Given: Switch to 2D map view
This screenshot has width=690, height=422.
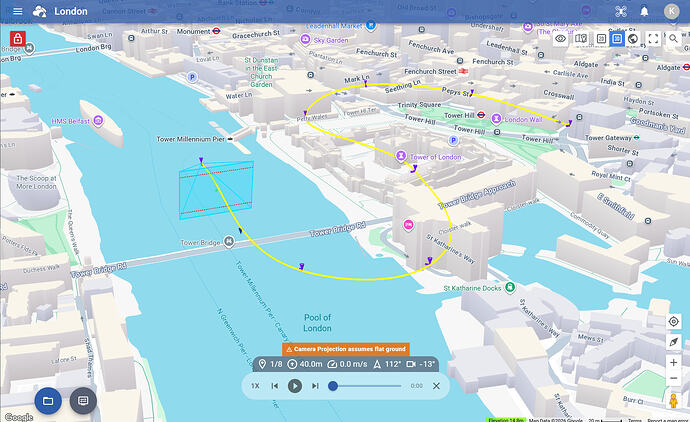Looking at the screenshot, I should coord(601,39).
